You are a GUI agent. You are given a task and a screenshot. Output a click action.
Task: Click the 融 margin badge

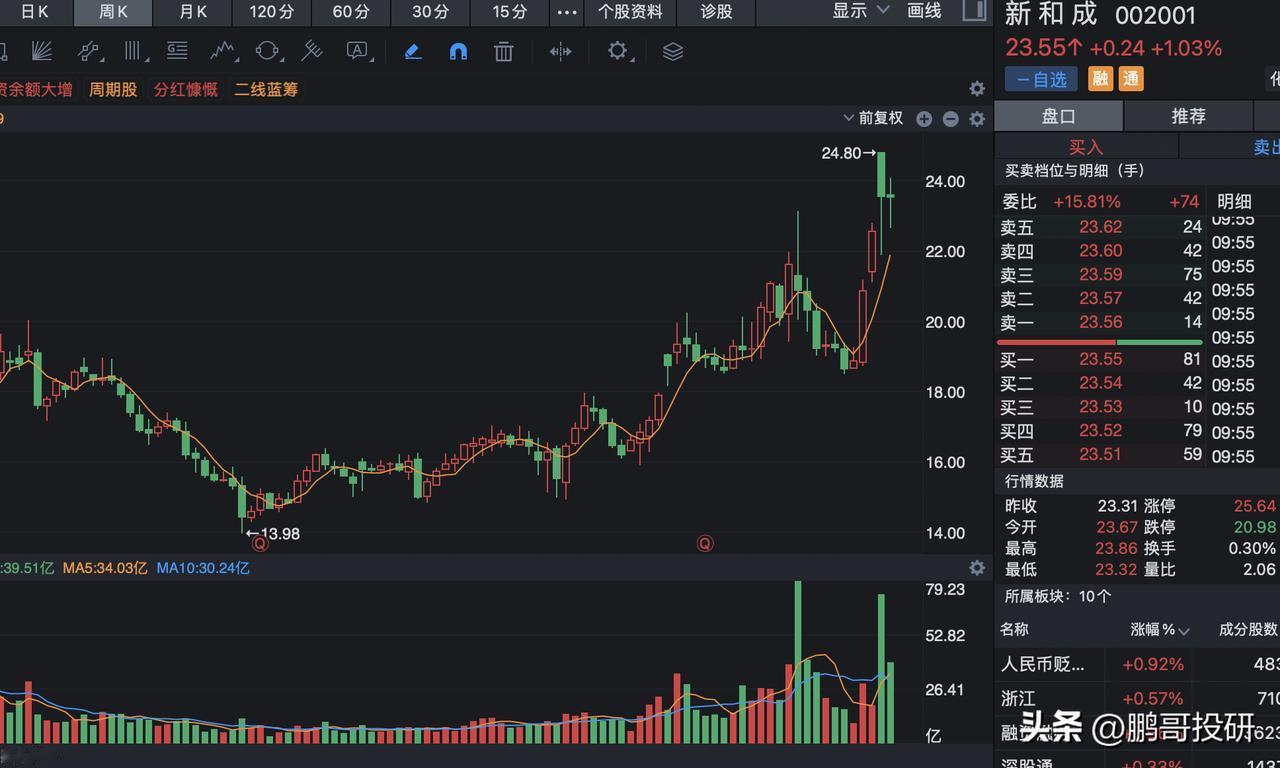[1101, 79]
